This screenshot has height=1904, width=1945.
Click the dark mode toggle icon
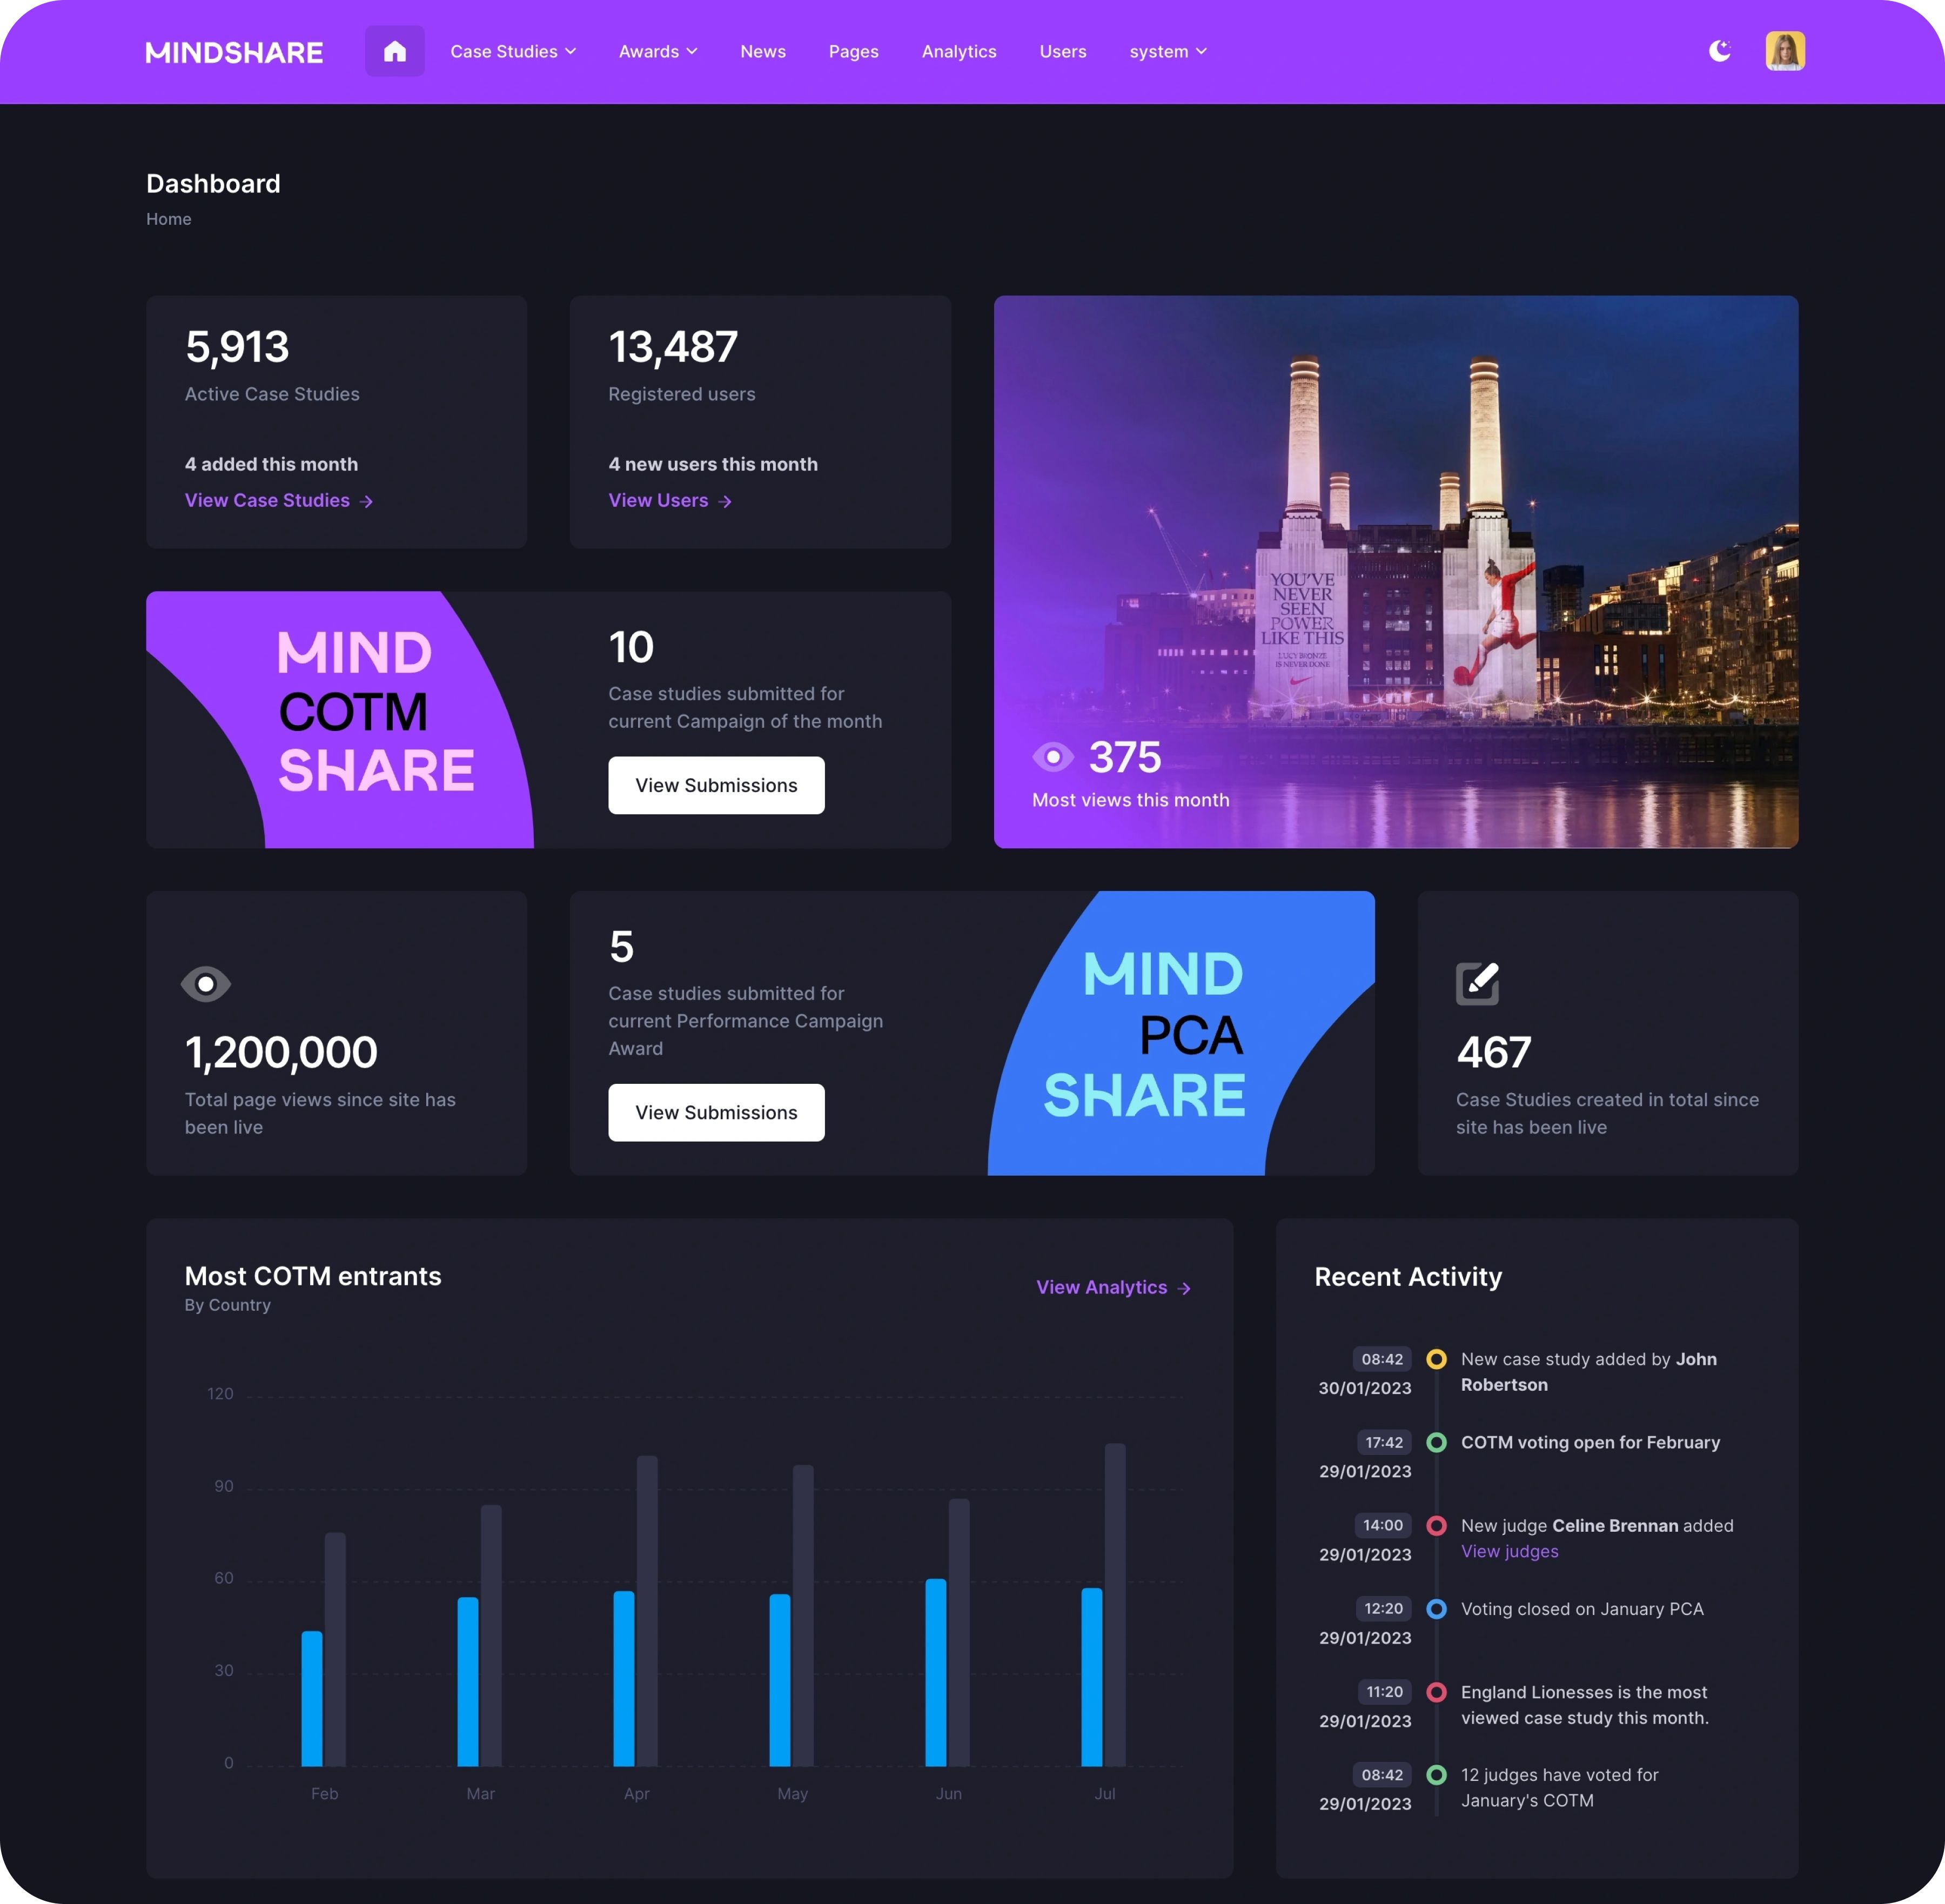click(1723, 51)
